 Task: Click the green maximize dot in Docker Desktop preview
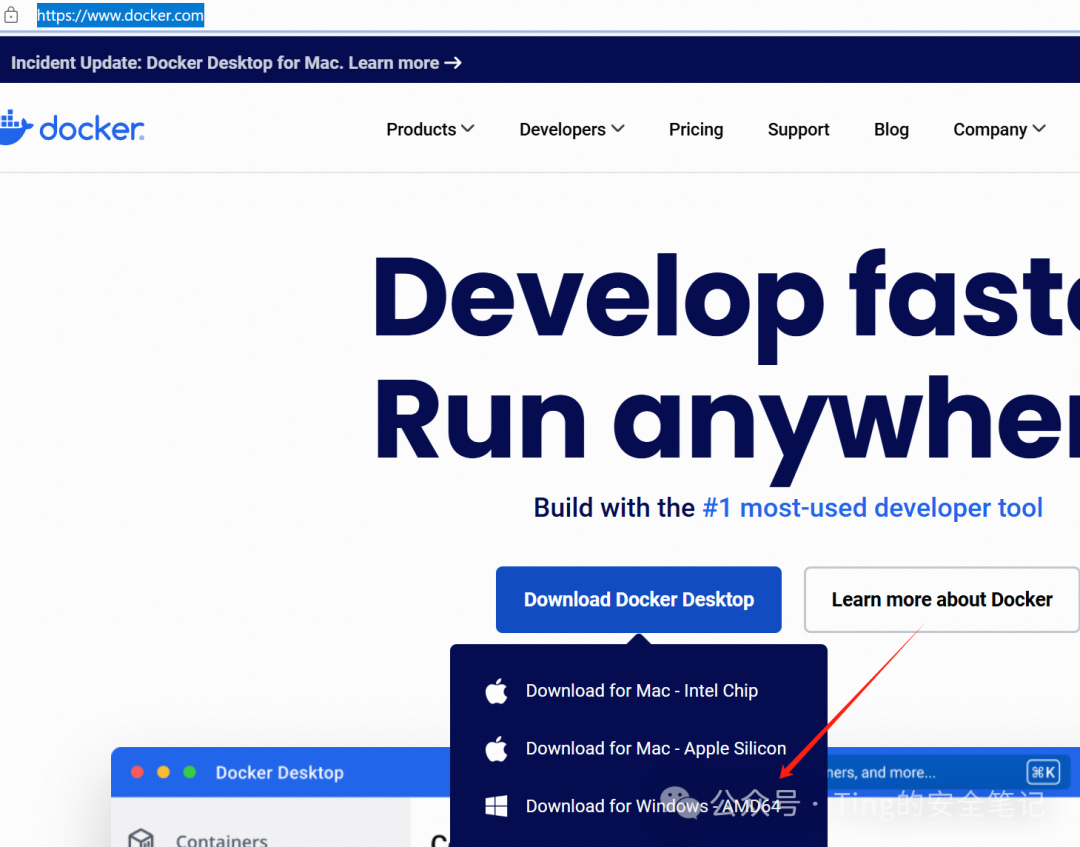pyautogui.click(x=189, y=772)
